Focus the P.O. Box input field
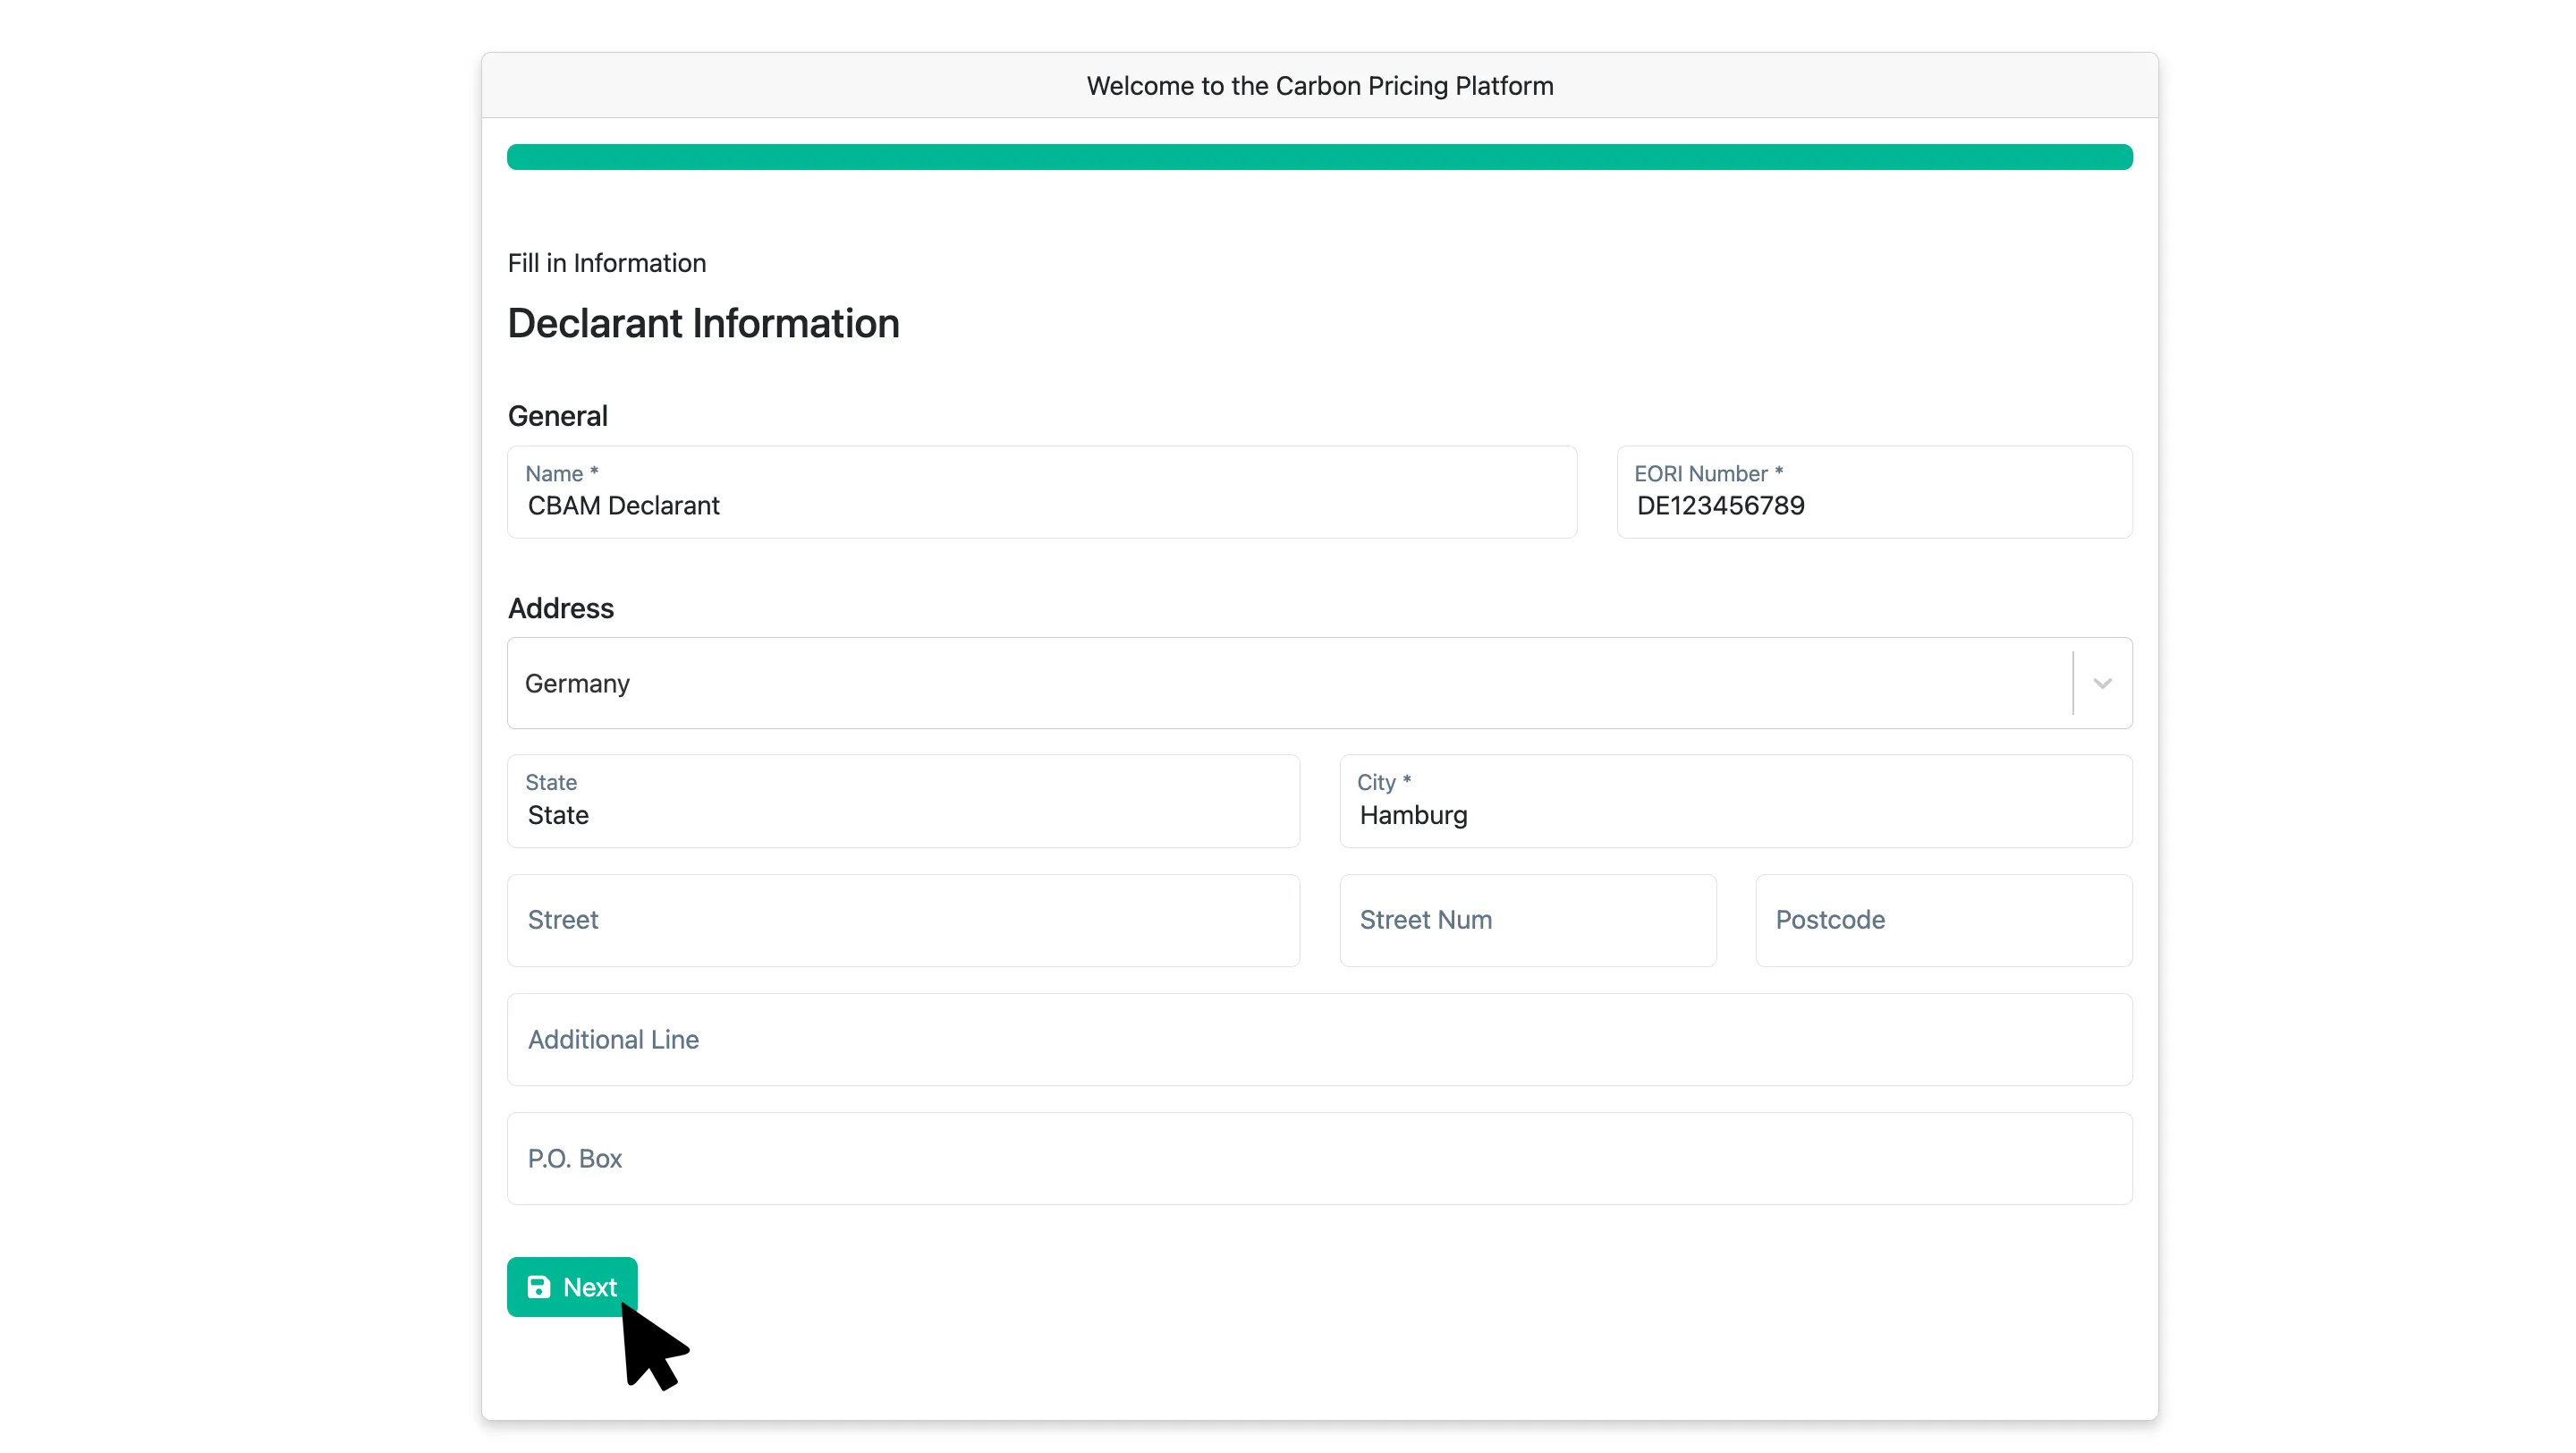Image resolution: width=2576 pixels, height=1453 pixels. tap(1319, 1159)
